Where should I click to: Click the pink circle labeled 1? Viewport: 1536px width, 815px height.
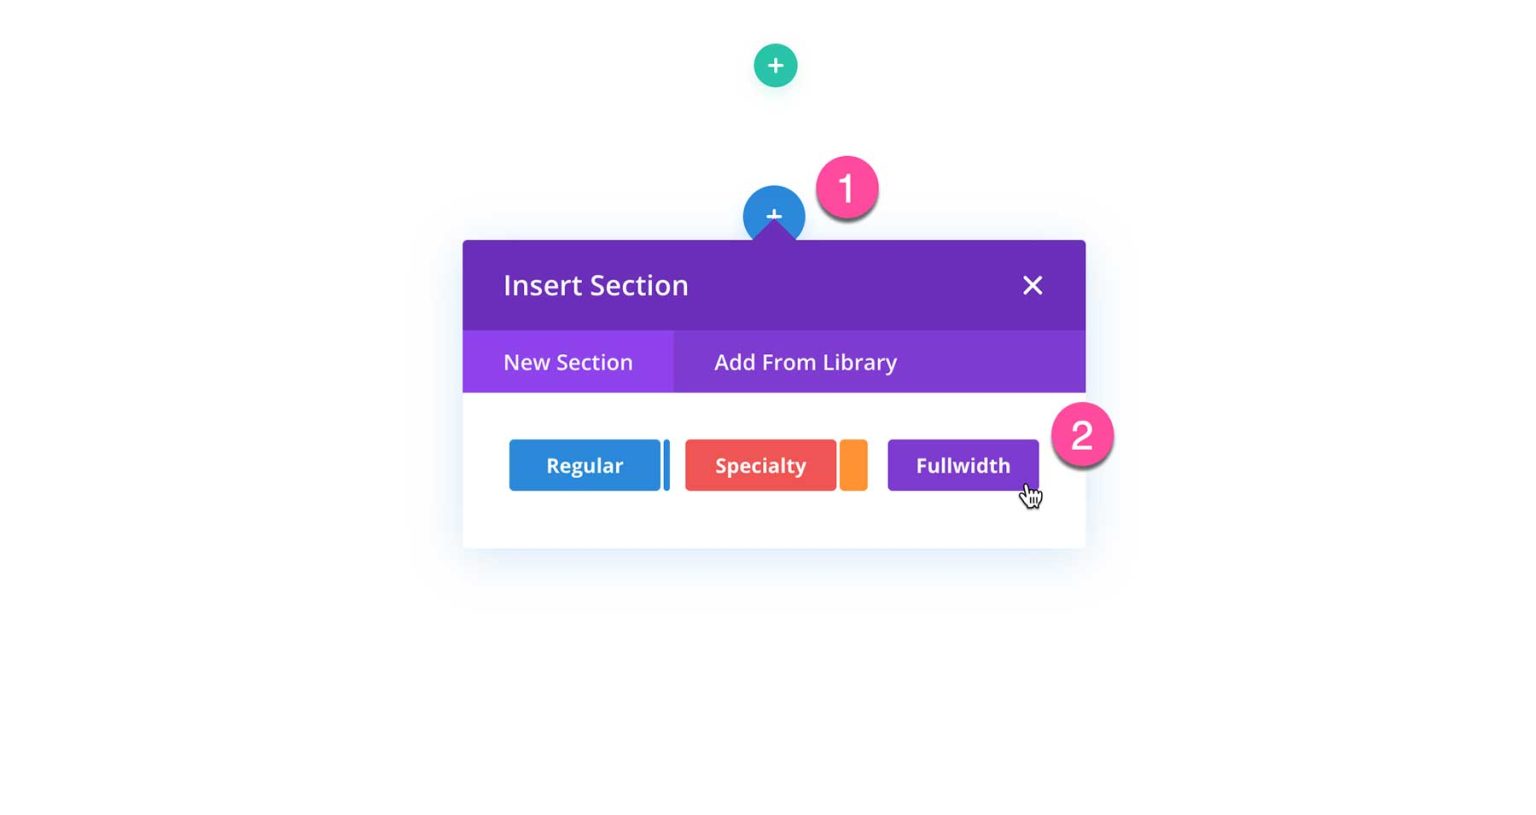click(846, 188)
